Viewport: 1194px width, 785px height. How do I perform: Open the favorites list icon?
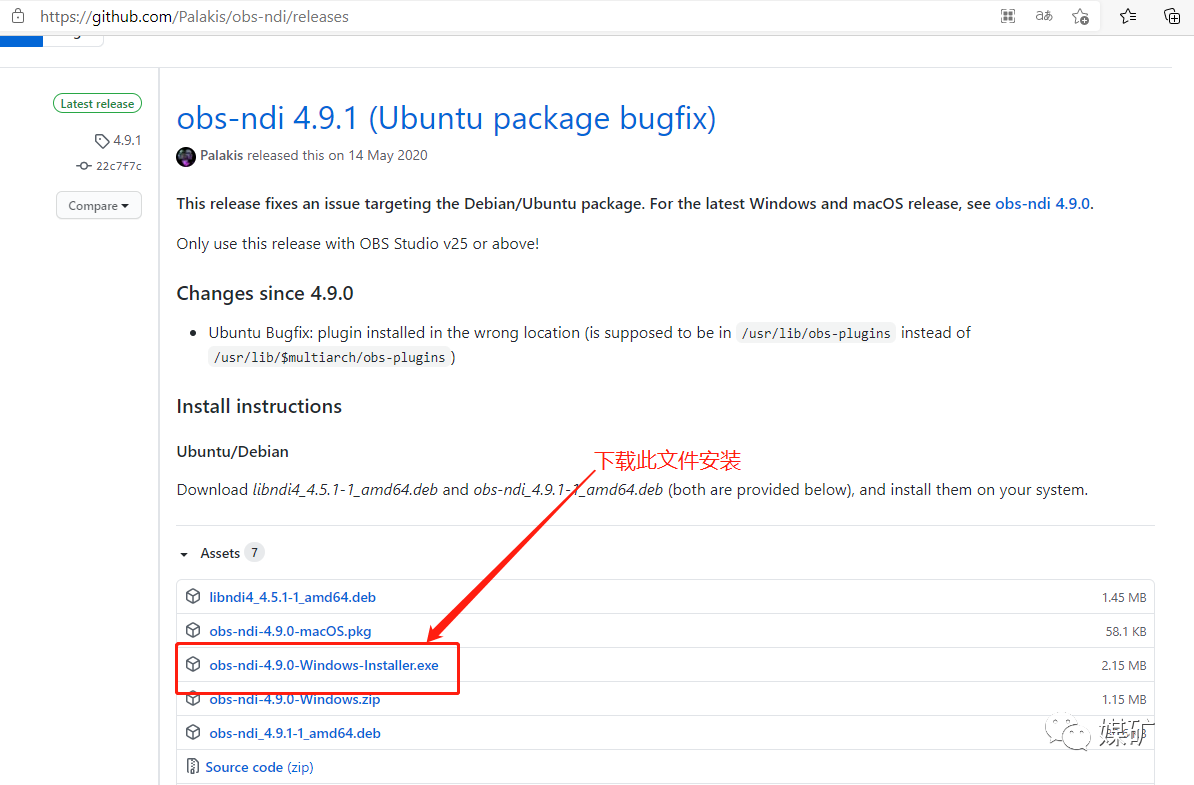pos(1128,16)
